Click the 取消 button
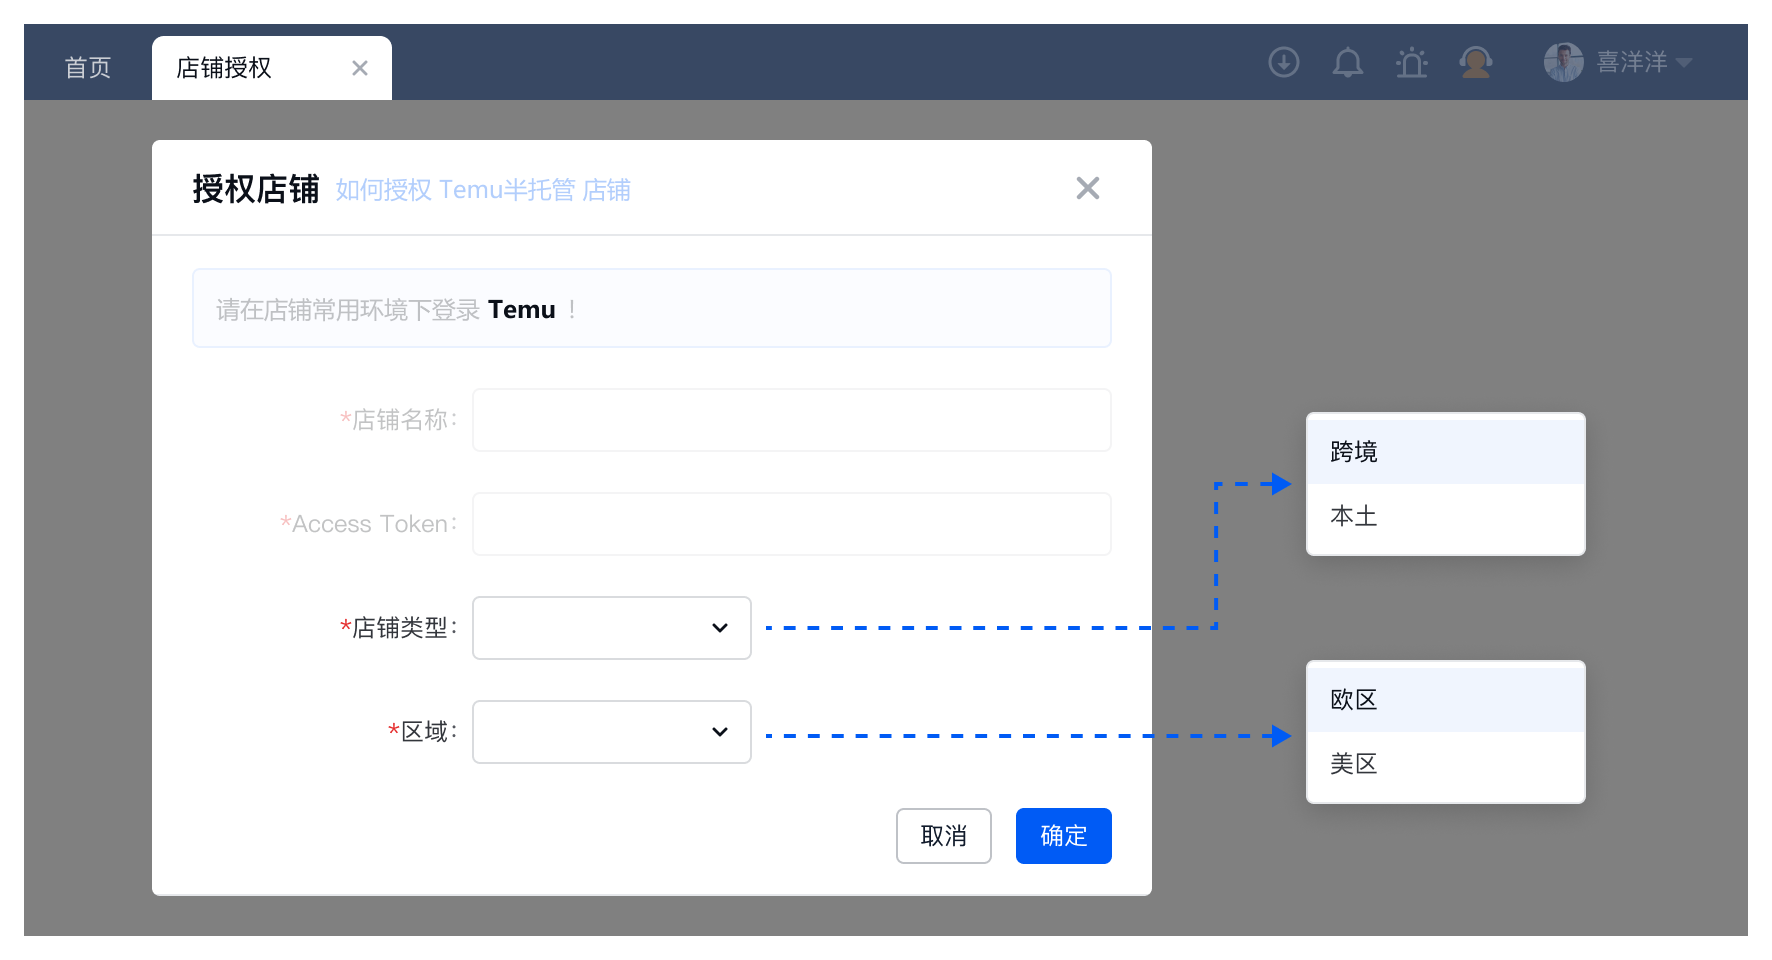1772x960 pixels. coord(944,836)
